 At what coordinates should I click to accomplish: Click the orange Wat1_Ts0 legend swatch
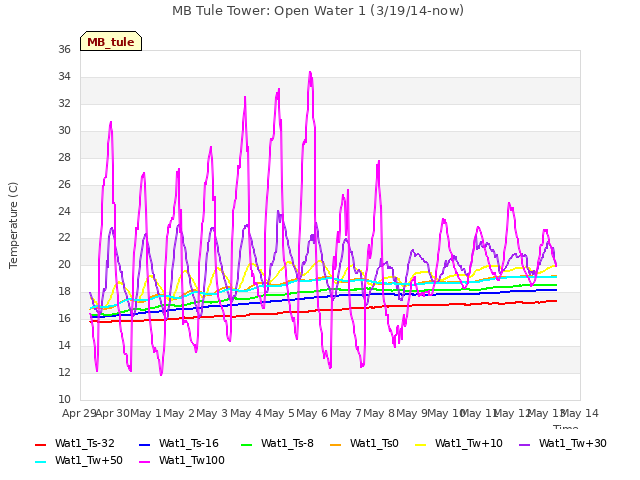(x=335, y=444)
